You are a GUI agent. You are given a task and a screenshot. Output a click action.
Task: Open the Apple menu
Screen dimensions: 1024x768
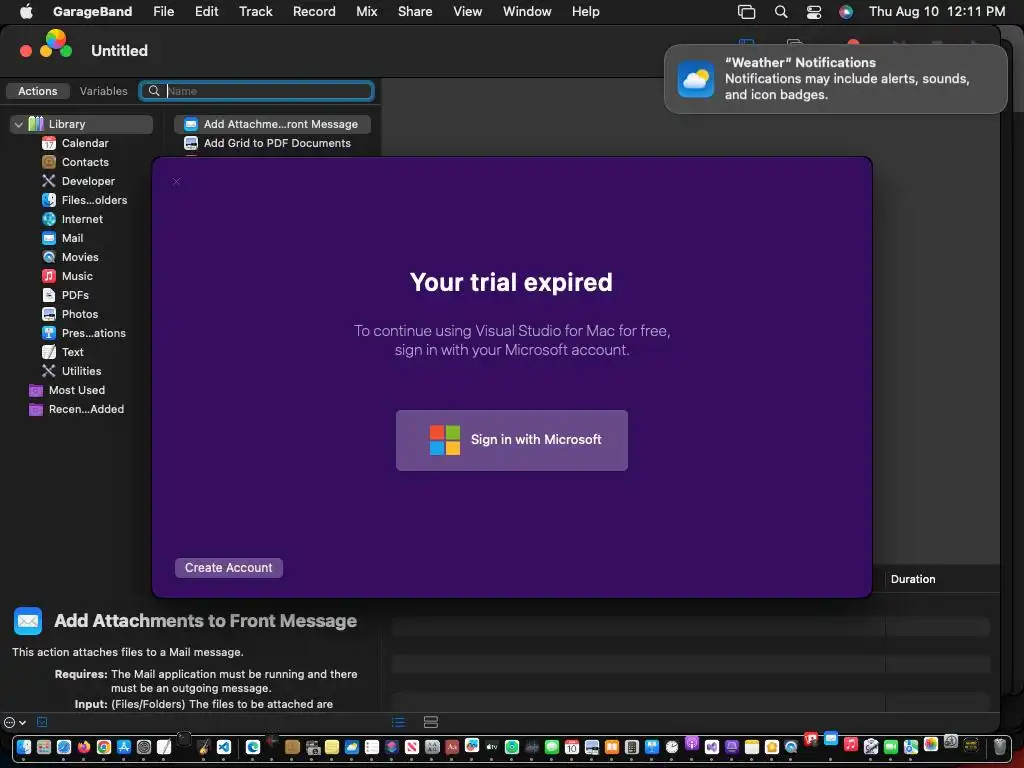click(x=26, y=12)
